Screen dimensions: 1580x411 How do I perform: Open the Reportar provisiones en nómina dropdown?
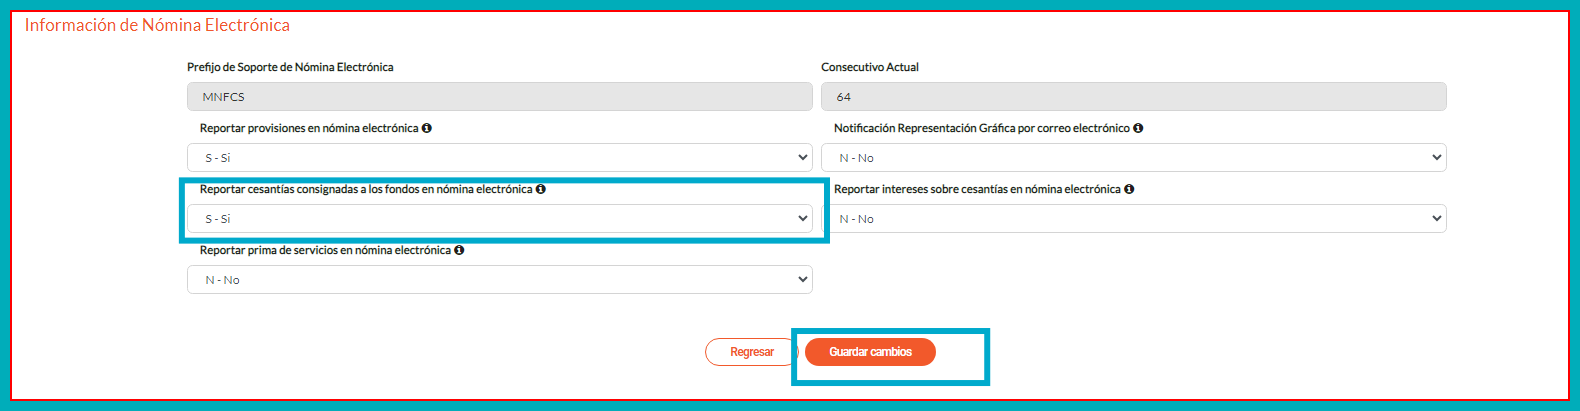point(499,158)
